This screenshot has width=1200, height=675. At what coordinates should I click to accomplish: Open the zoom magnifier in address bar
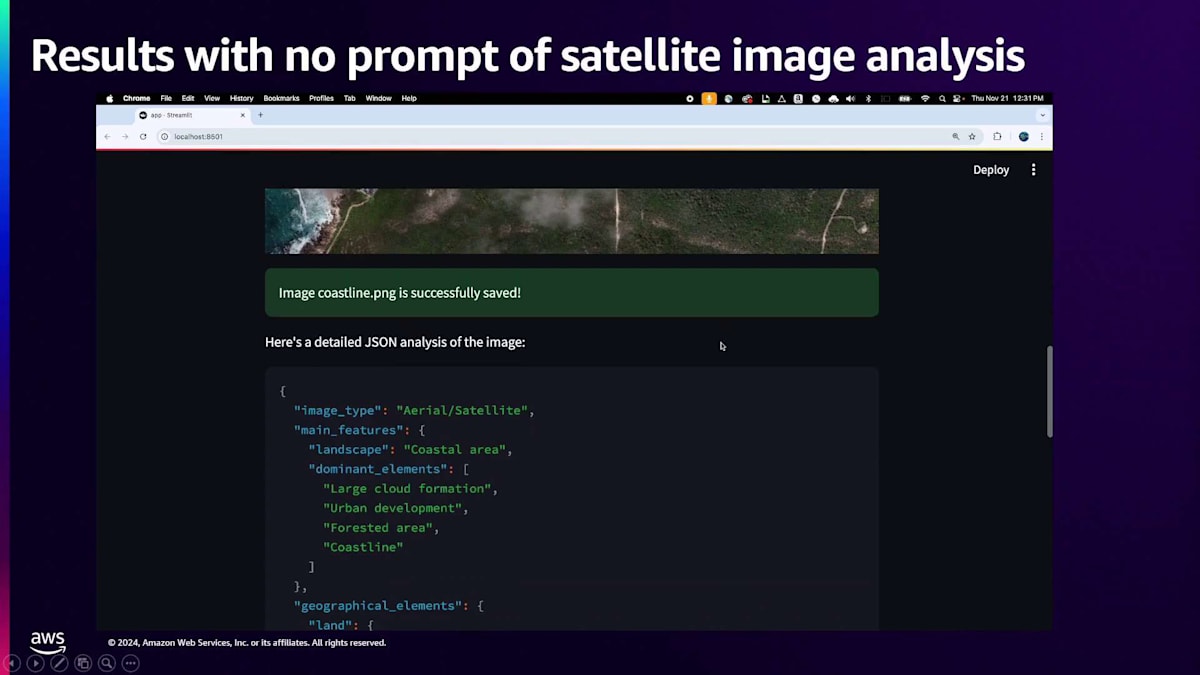[955, 136]
